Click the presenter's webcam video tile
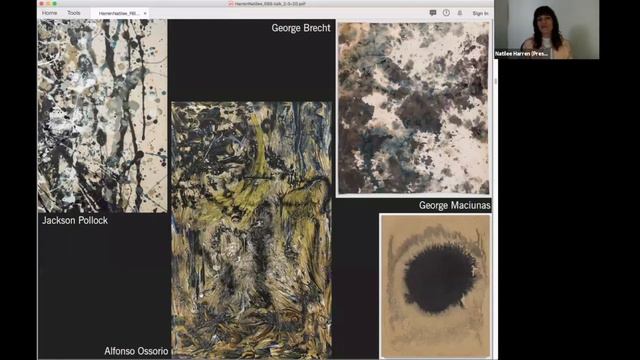Image resolution: width=640 pixels, height=360 pixels. 547,29
